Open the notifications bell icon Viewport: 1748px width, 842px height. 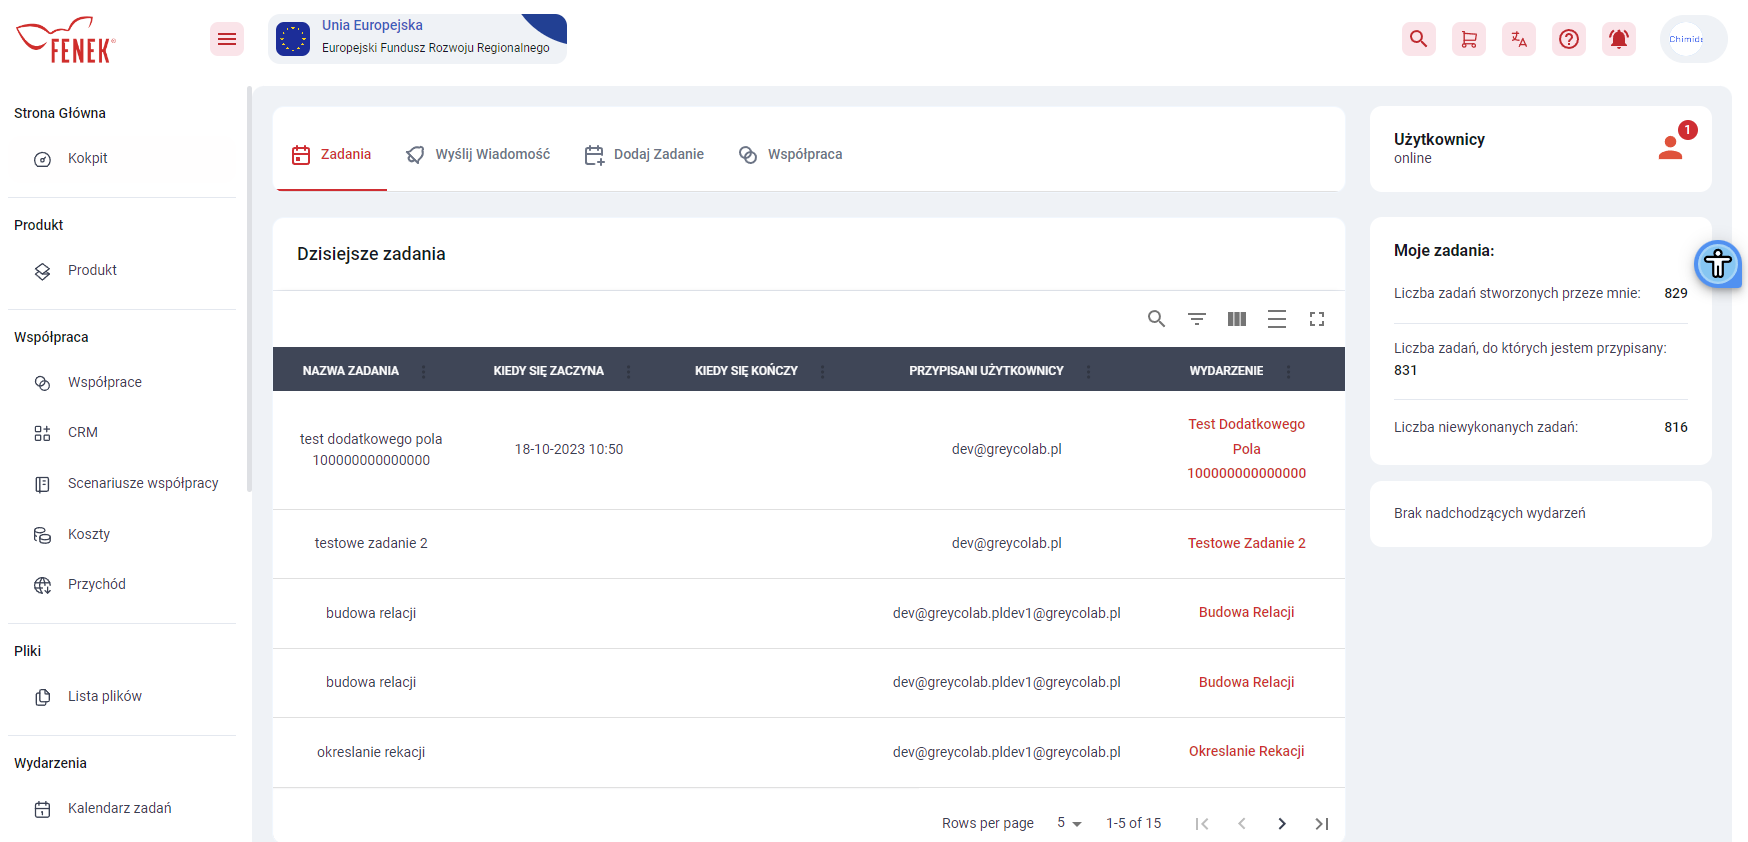1618,39
